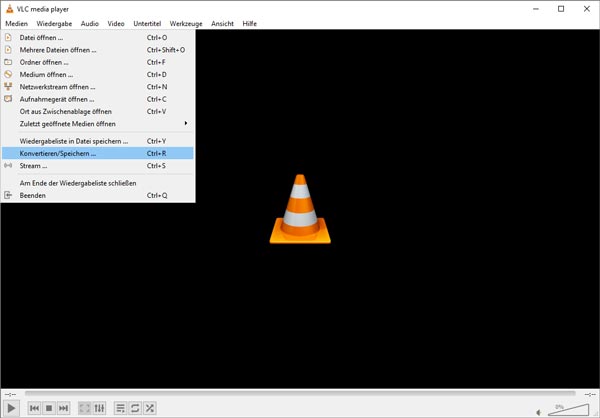The width and height of the screenshot is (600, 418).
Task: Toggle fullscreen video mode icon
Action: pos(85,408)
